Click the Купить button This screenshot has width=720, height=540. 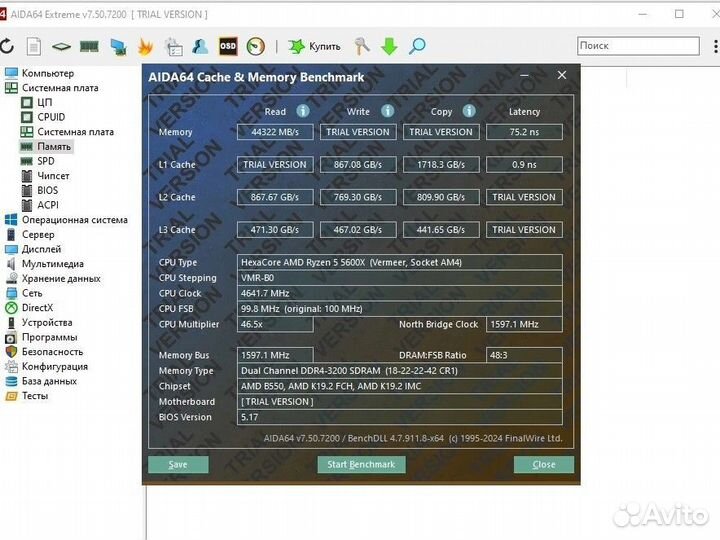tap(315, 46)
